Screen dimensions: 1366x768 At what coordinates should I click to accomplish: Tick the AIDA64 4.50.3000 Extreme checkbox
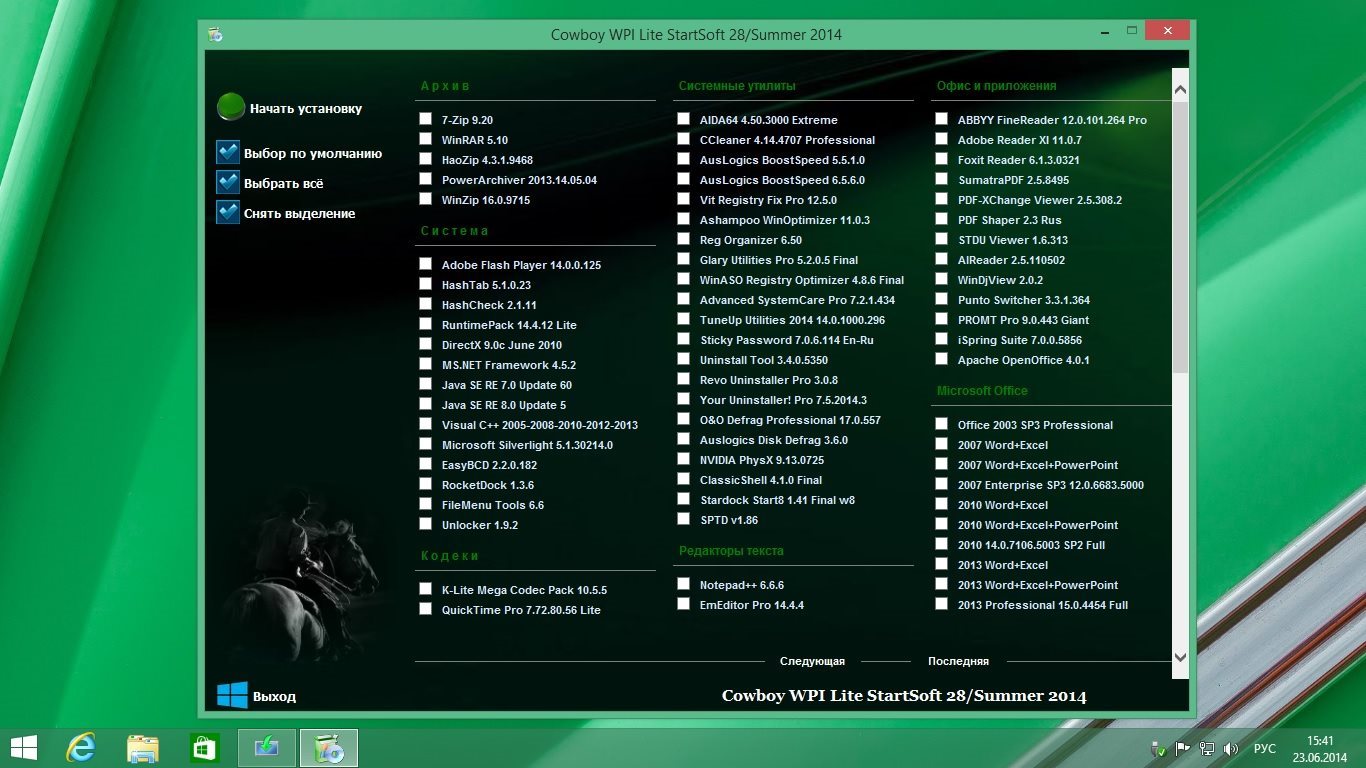[x=684, y=119]
